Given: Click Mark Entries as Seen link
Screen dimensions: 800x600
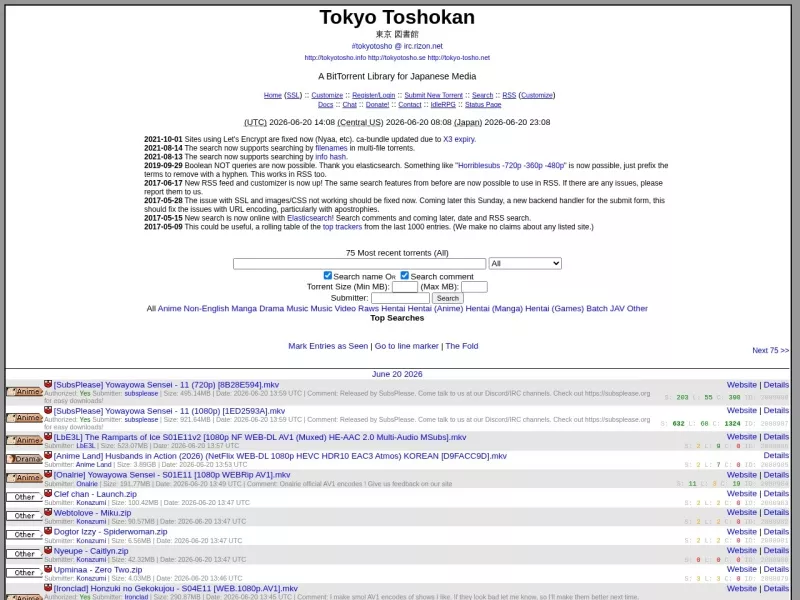Looking at the screenshot, I should point(328,346).
